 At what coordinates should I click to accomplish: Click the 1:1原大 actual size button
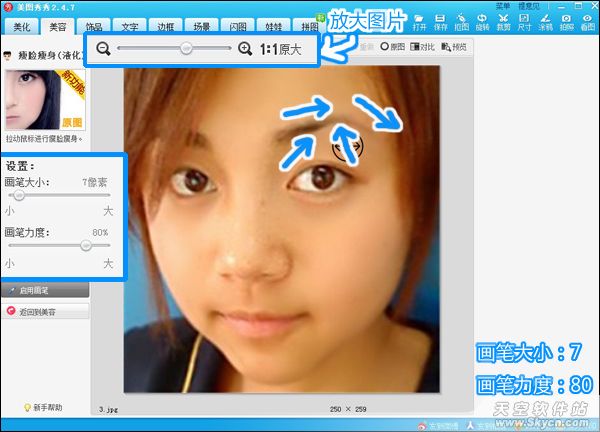click(280, 49)
